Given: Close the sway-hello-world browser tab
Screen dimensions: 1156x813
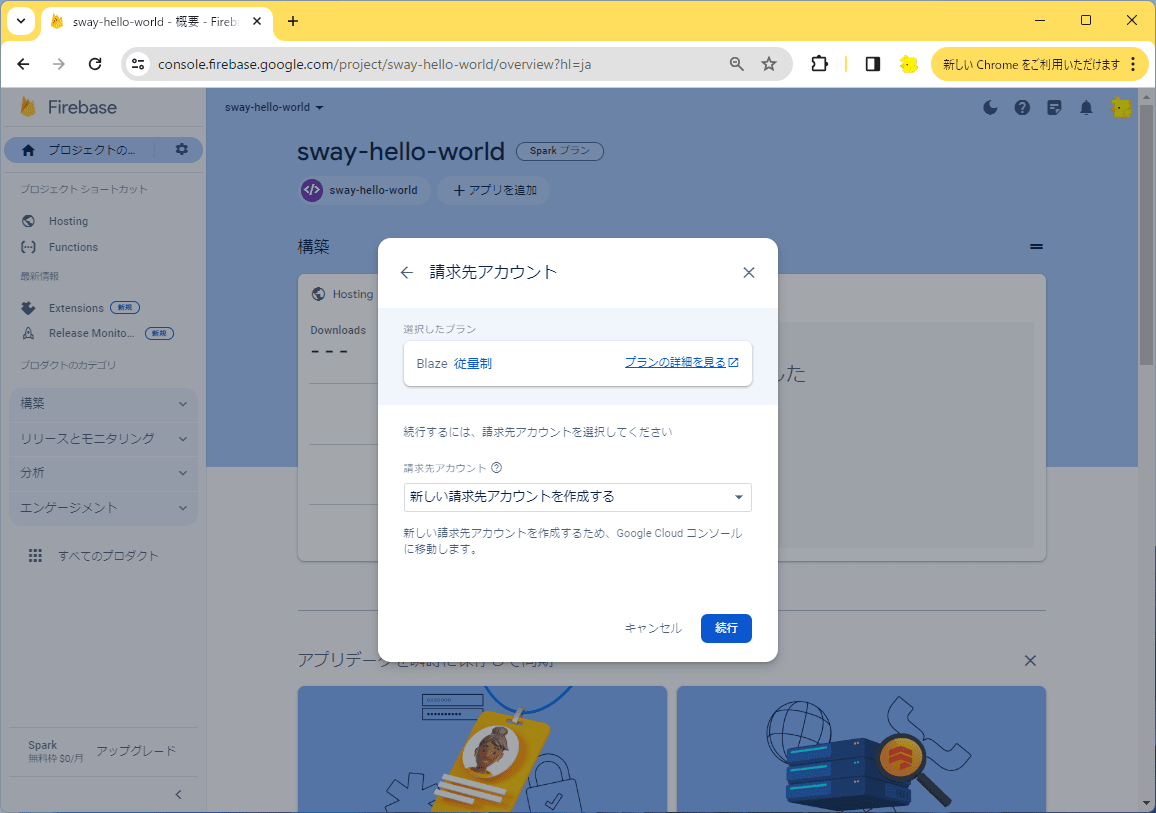Looking at the screenshot, I should click(257, 21).
